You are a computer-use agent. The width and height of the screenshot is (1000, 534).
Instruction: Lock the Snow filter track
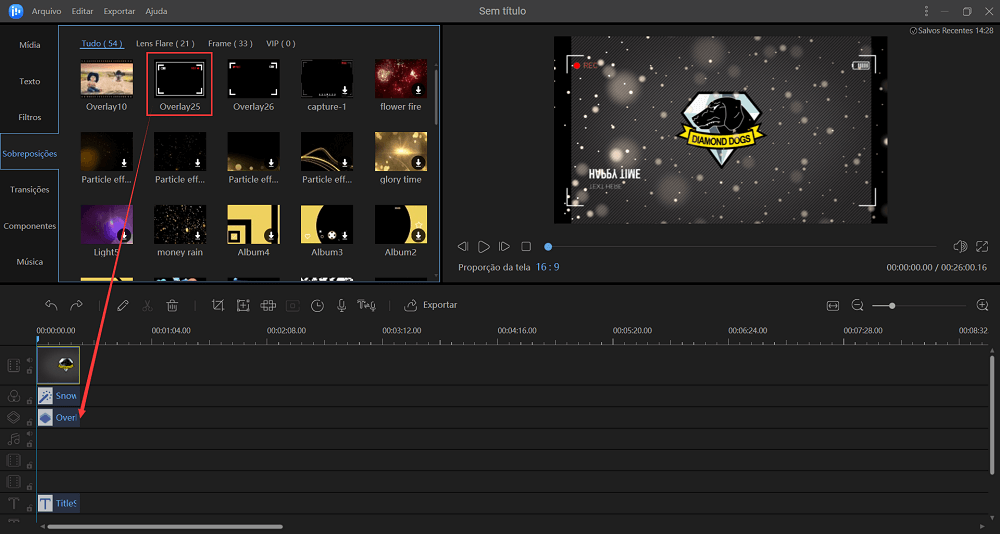pos(29,401)
